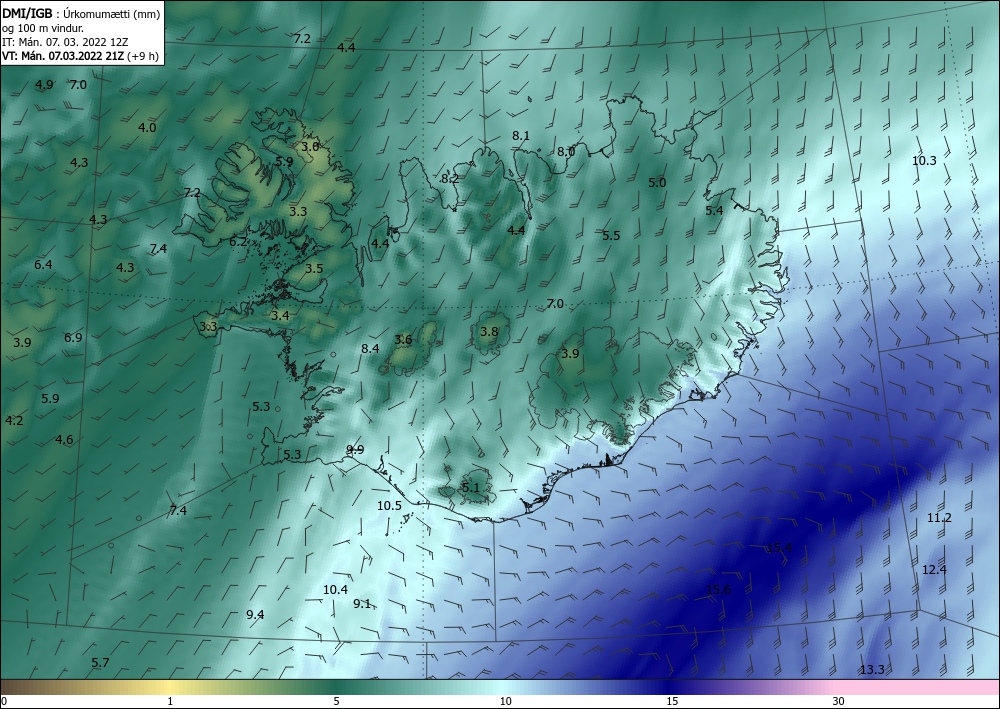Click the 5.1 value label
The width and height of the screenshot is (1000, 709).
point(470,488)
